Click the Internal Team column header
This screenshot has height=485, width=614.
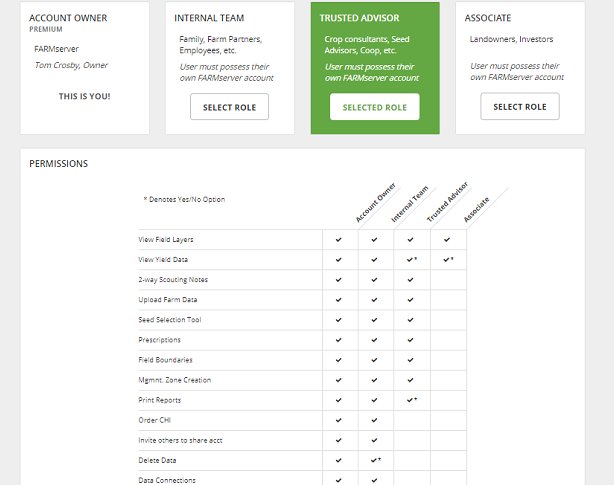(x=410, y=204)
